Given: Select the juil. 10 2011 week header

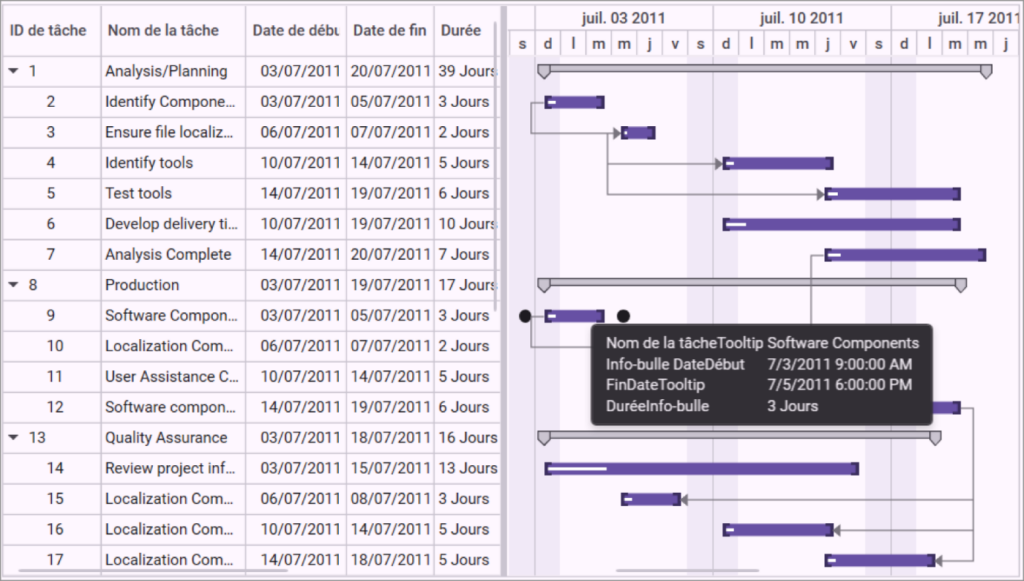Looking at the screenshot, I should click(802, 18).
